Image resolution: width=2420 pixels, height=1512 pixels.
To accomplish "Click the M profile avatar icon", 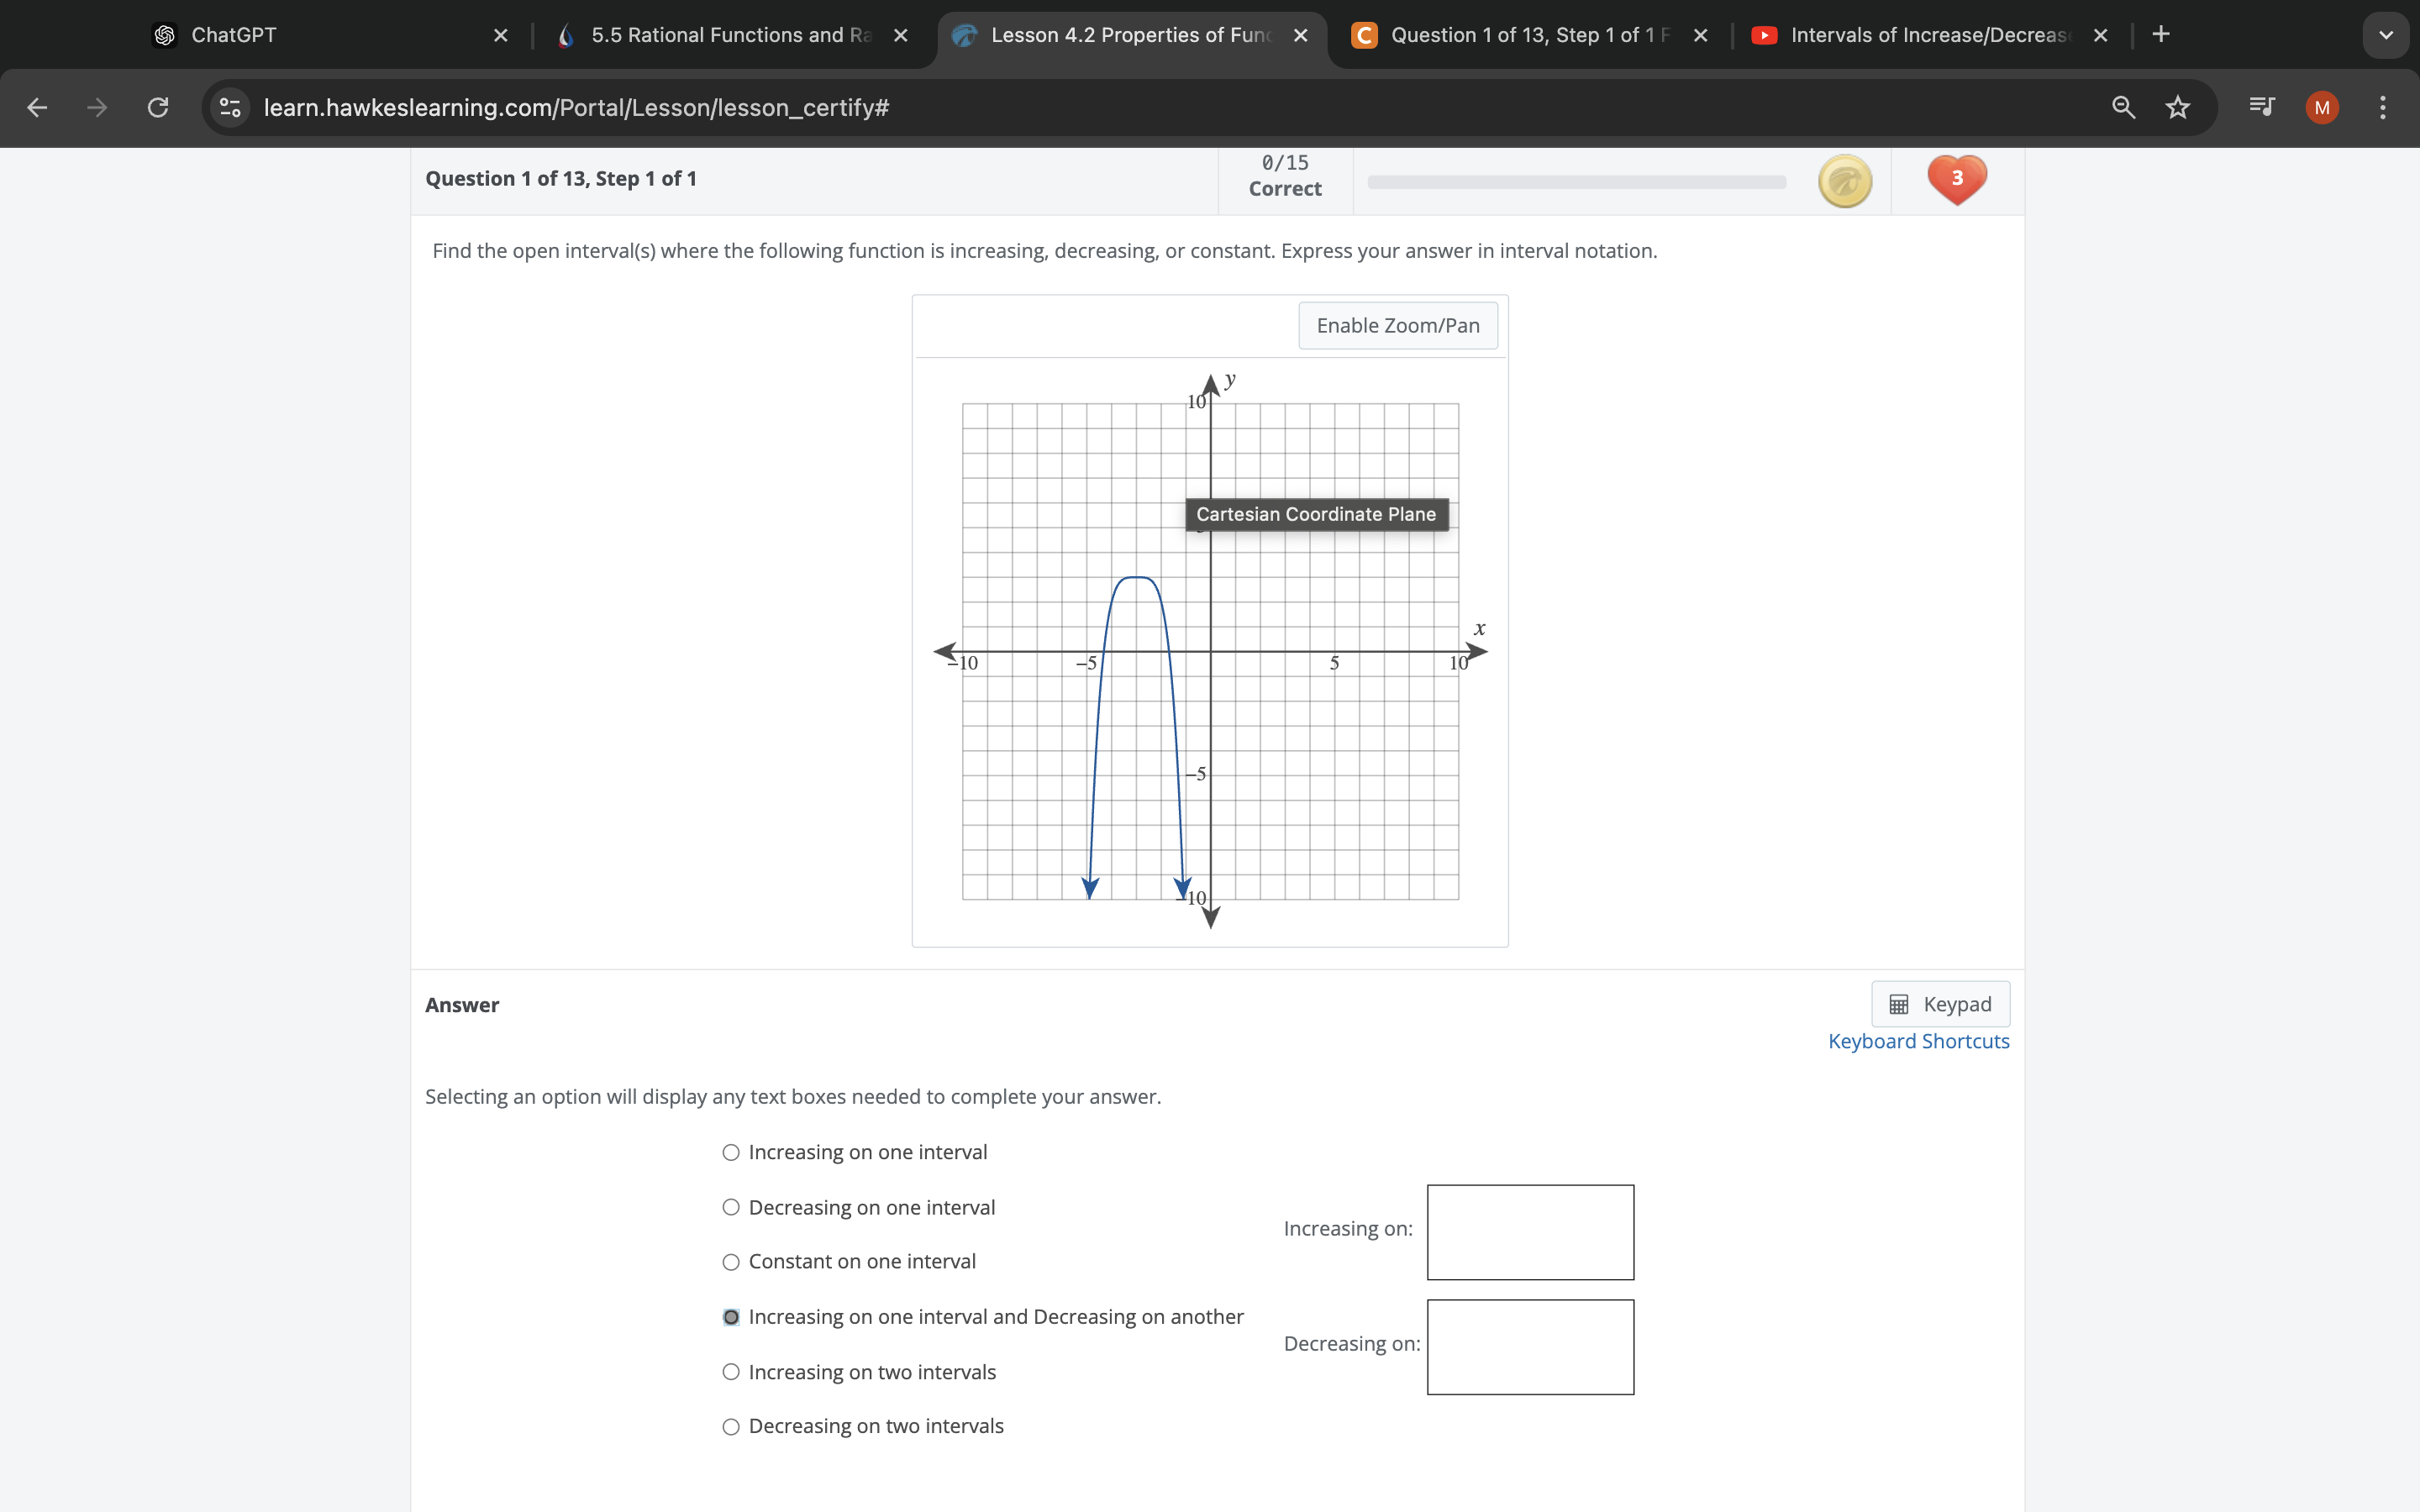I will point(2322,107).
